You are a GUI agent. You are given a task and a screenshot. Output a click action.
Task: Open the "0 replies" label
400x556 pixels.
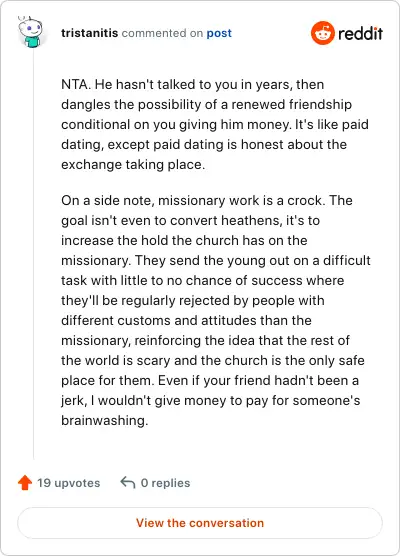pyautogui.click(x=165, y=483)
